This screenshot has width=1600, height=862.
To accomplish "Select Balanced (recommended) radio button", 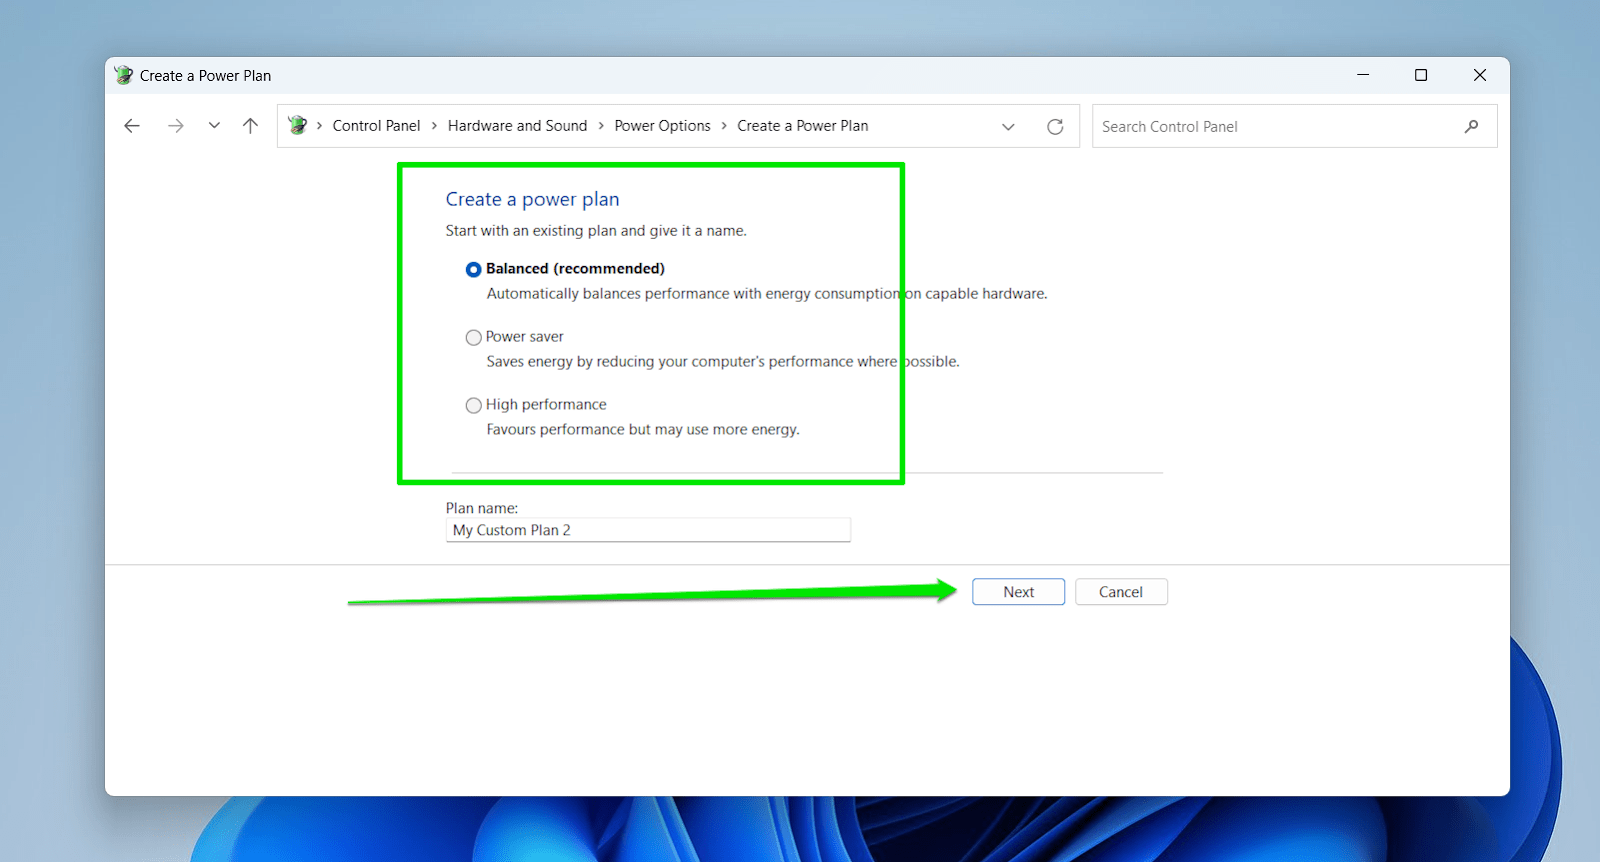I will point(474,269).
